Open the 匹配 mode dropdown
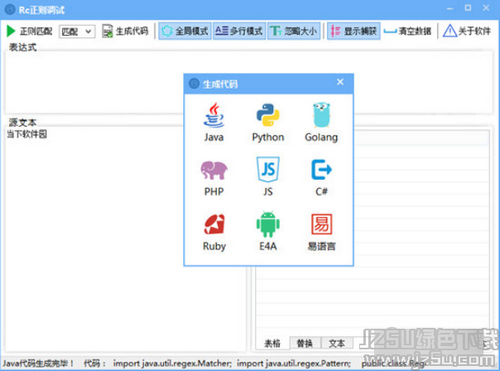This screenshot has width=500, height=371. 77,32
